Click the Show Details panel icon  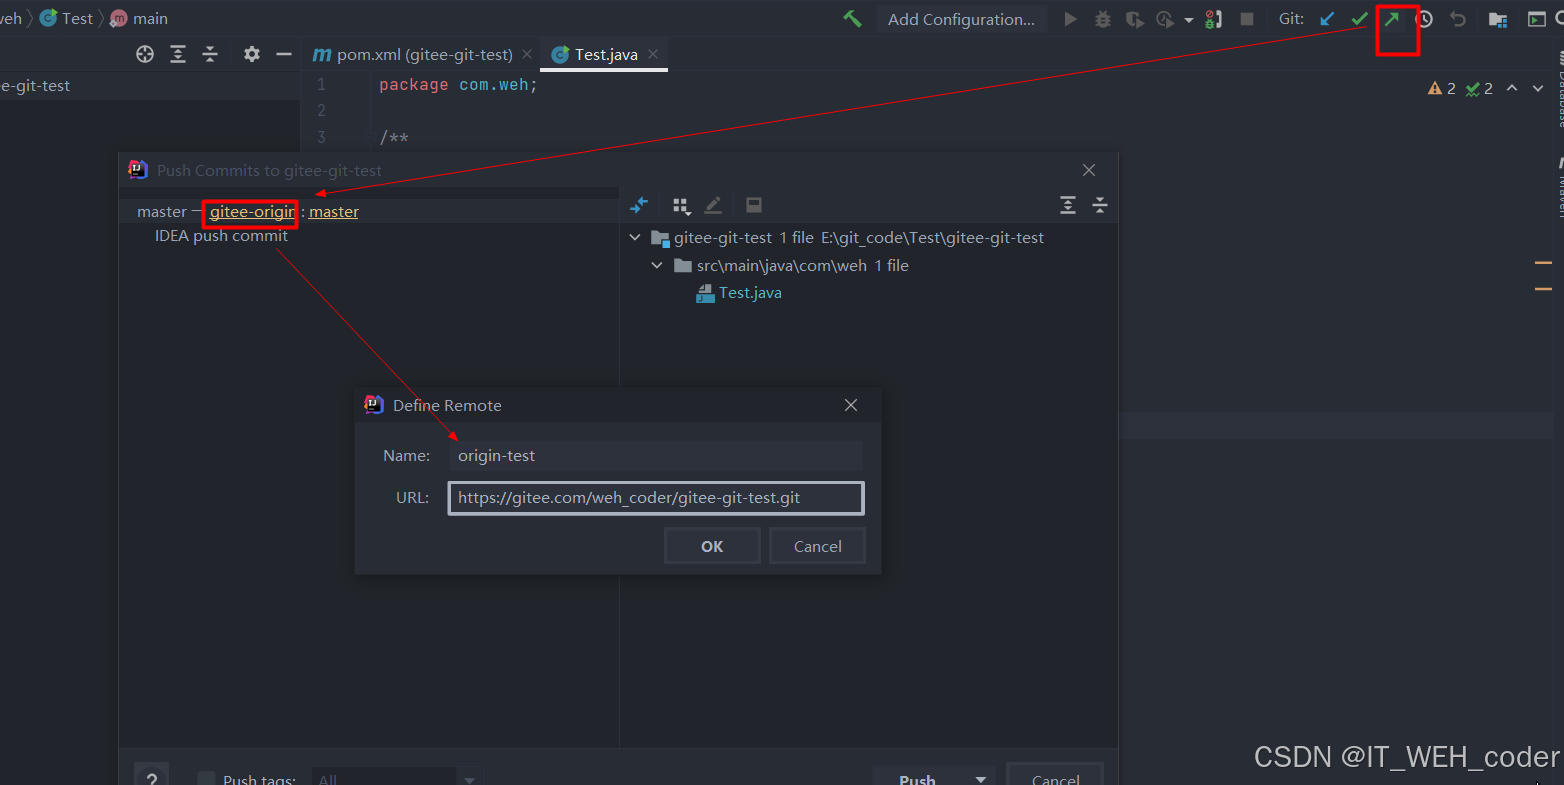click(x=754, y=205)
